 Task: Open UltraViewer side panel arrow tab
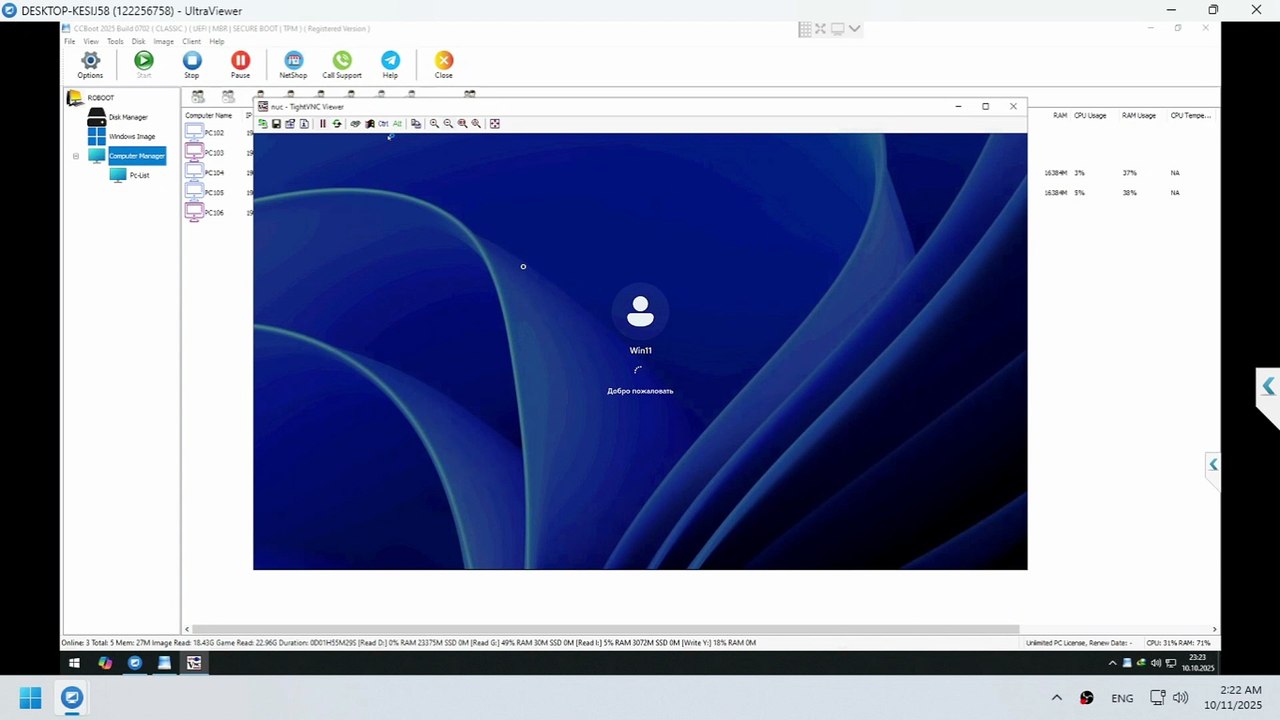click(1268, 386)
